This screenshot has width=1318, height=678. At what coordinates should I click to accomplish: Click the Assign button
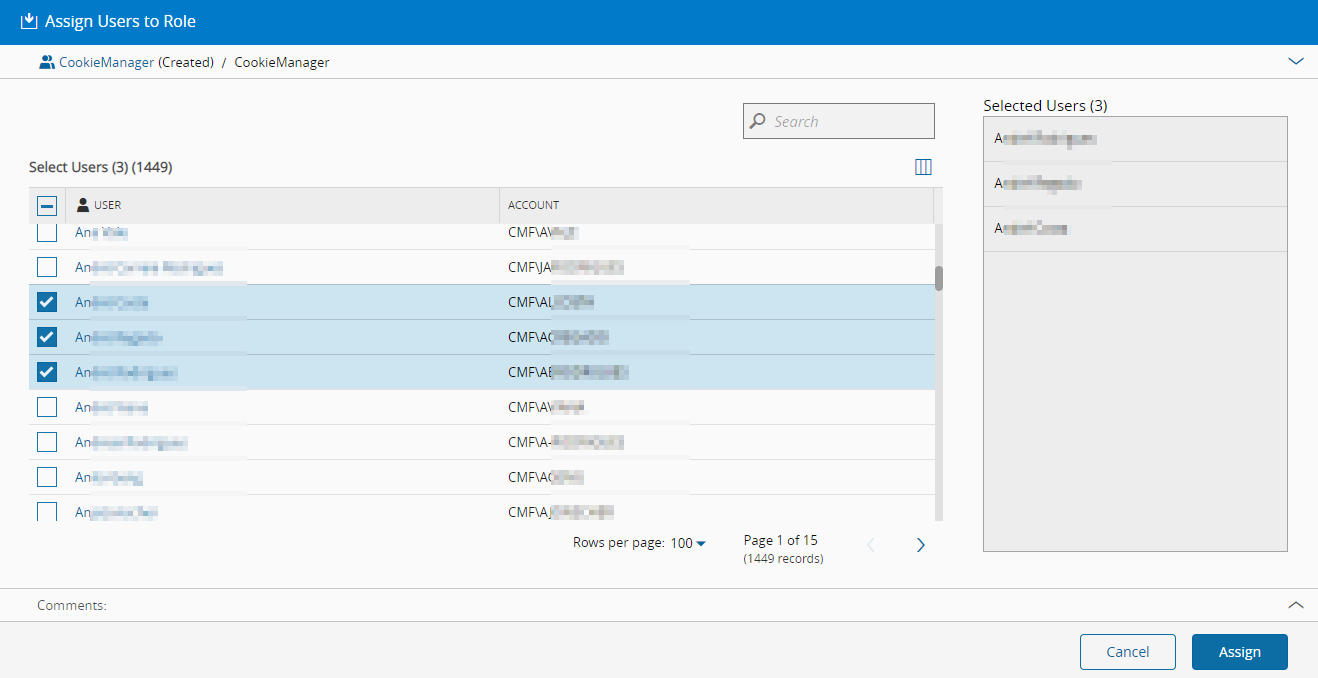1239,652
